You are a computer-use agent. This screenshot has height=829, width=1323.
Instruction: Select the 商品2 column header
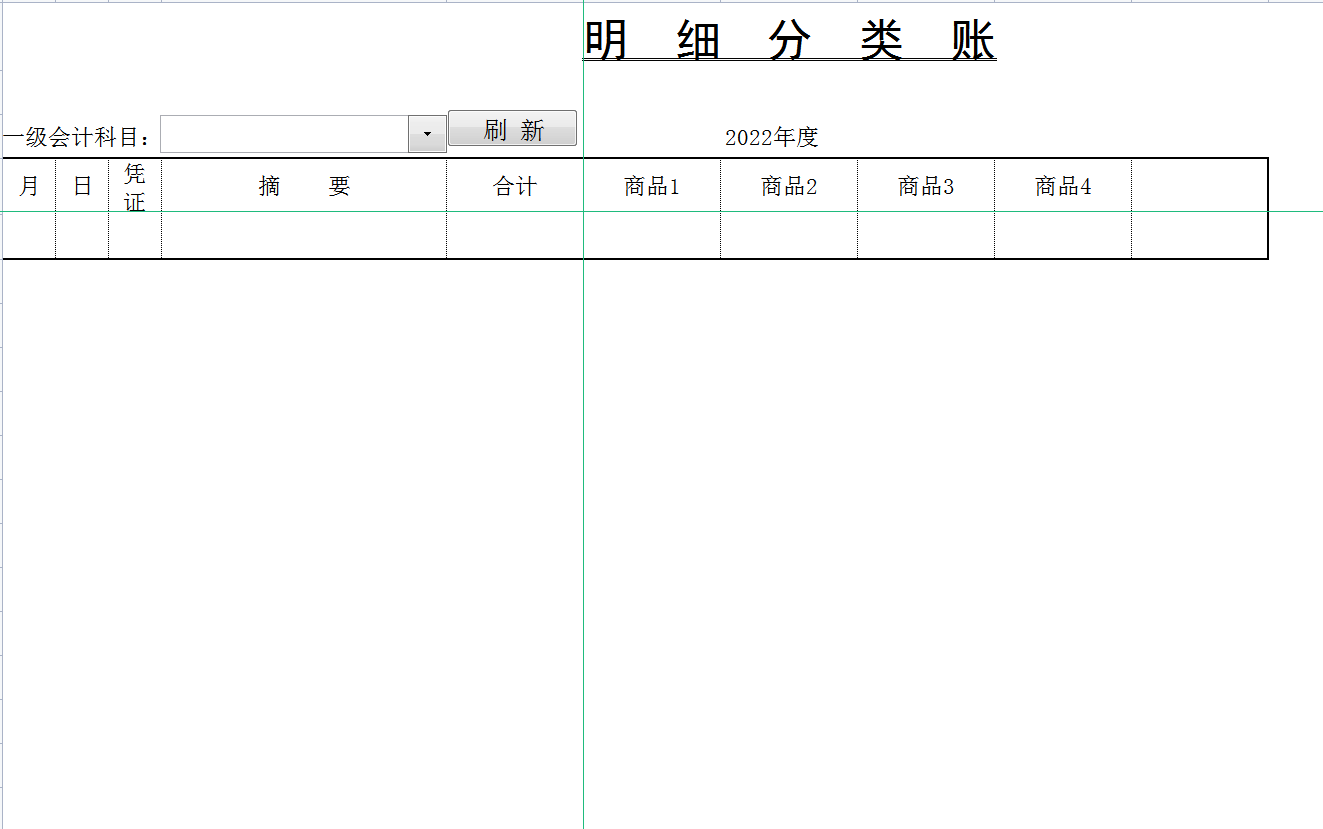[789, 185]
